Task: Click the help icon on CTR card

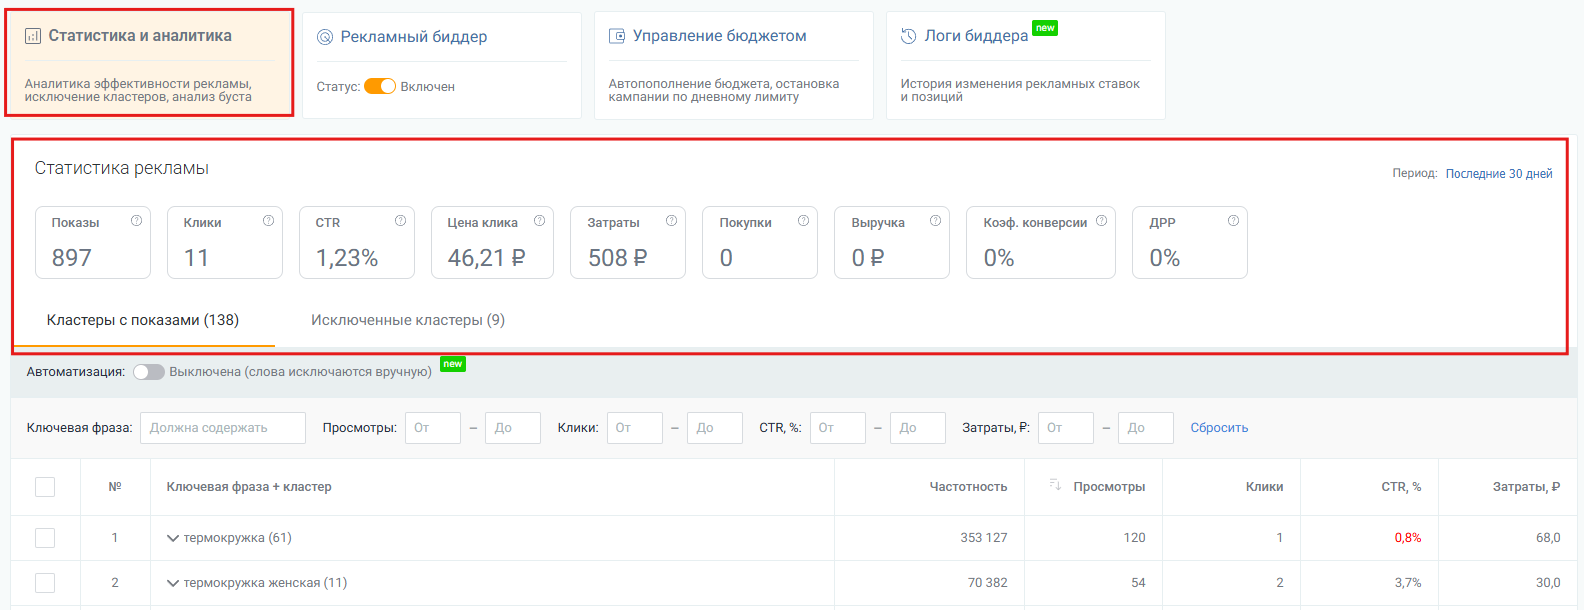Action: click(400, 221)
